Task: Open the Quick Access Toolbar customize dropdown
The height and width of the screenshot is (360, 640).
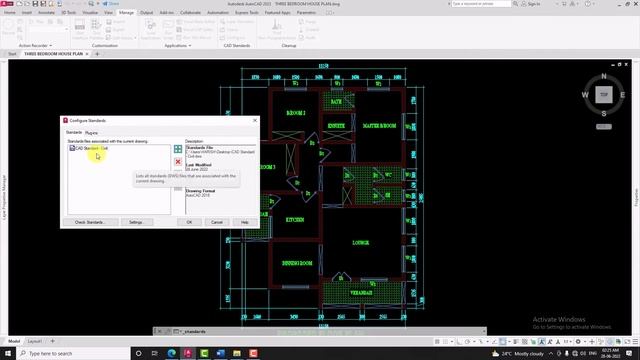Action: [x=98, y=4]
